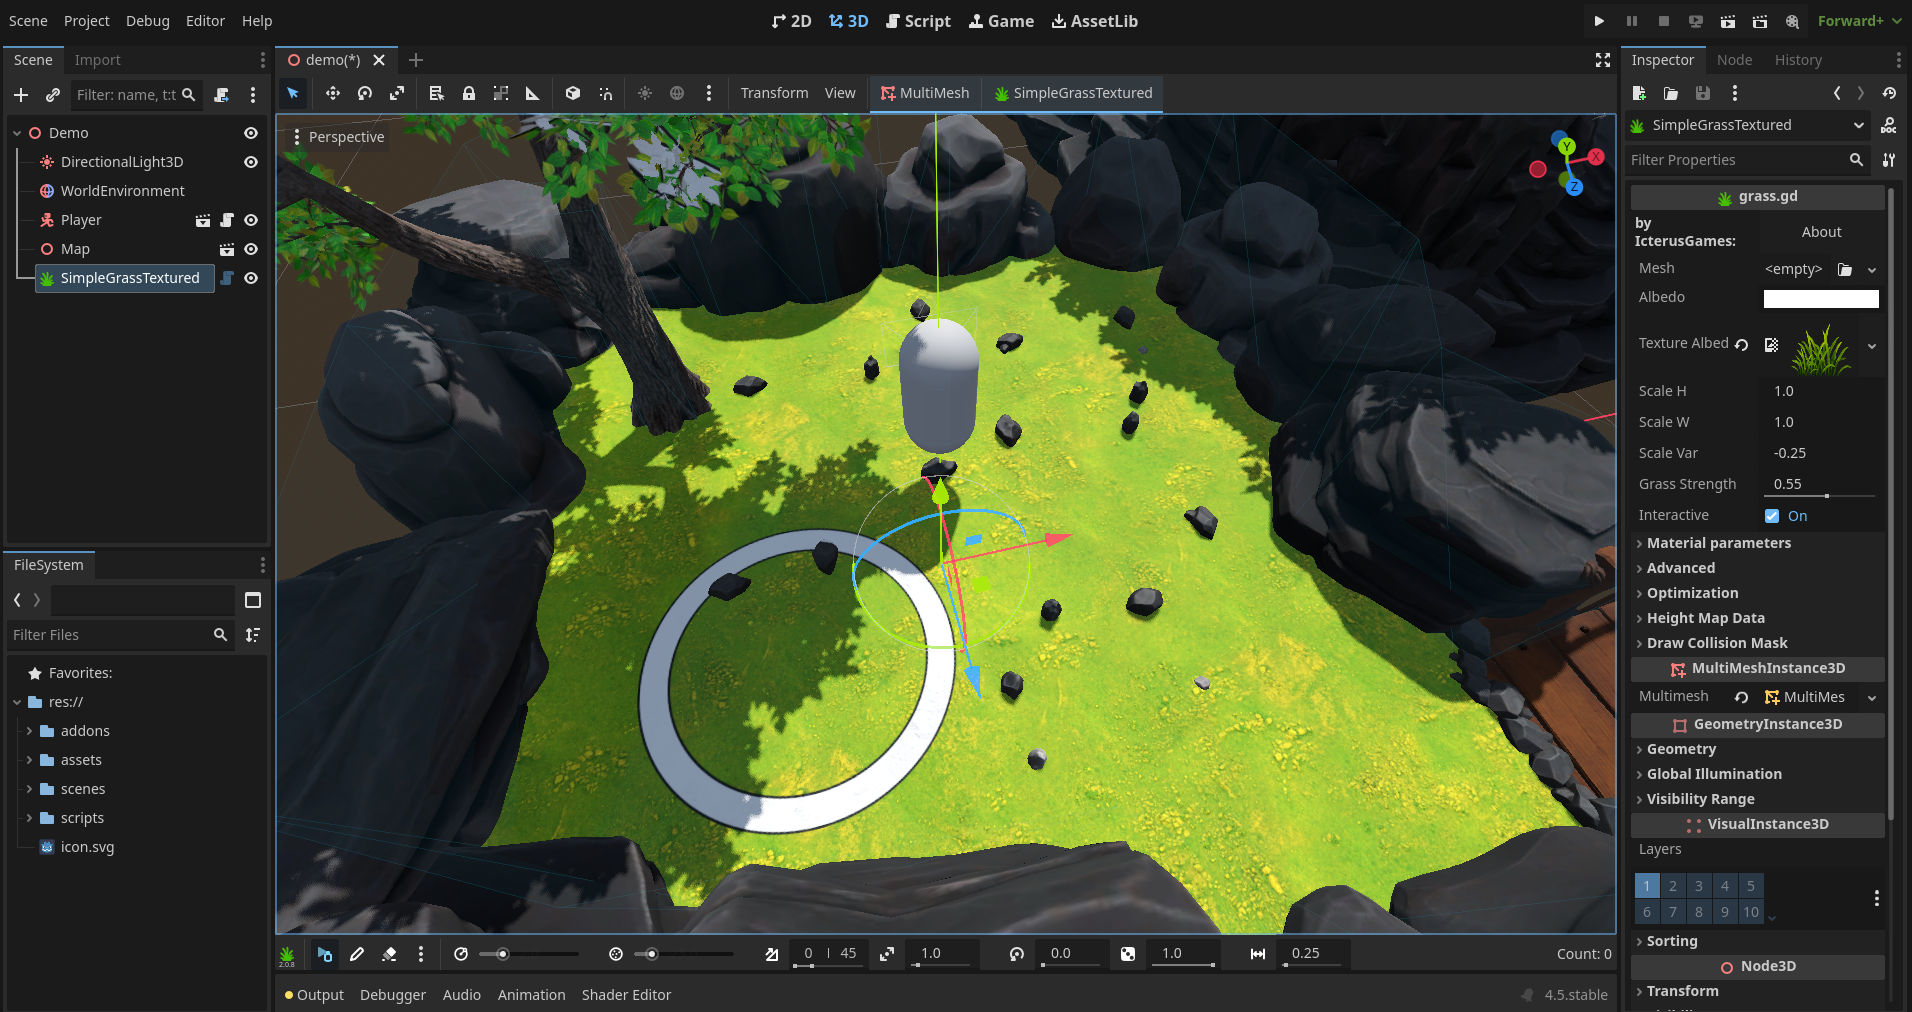
Task: Run the project with play button
Action: (1599, 21)
